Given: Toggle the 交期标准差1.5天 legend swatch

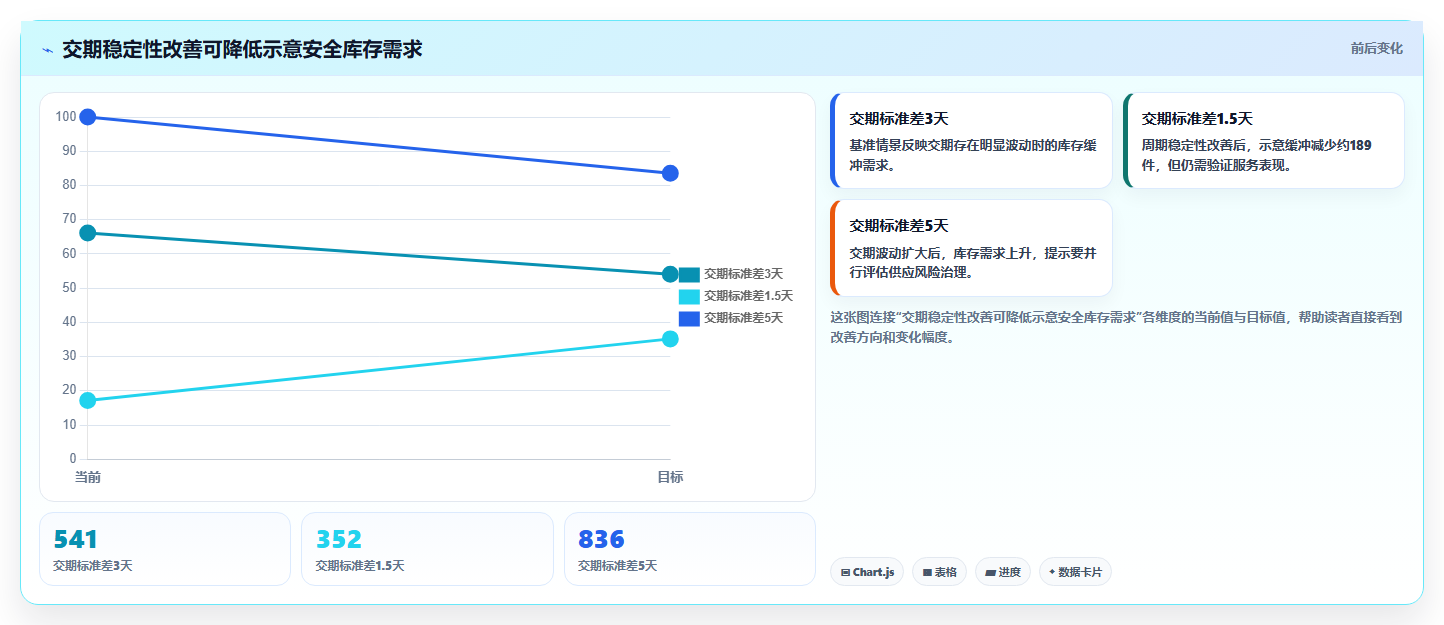Looking at the screenshot, I should [689, 296].
